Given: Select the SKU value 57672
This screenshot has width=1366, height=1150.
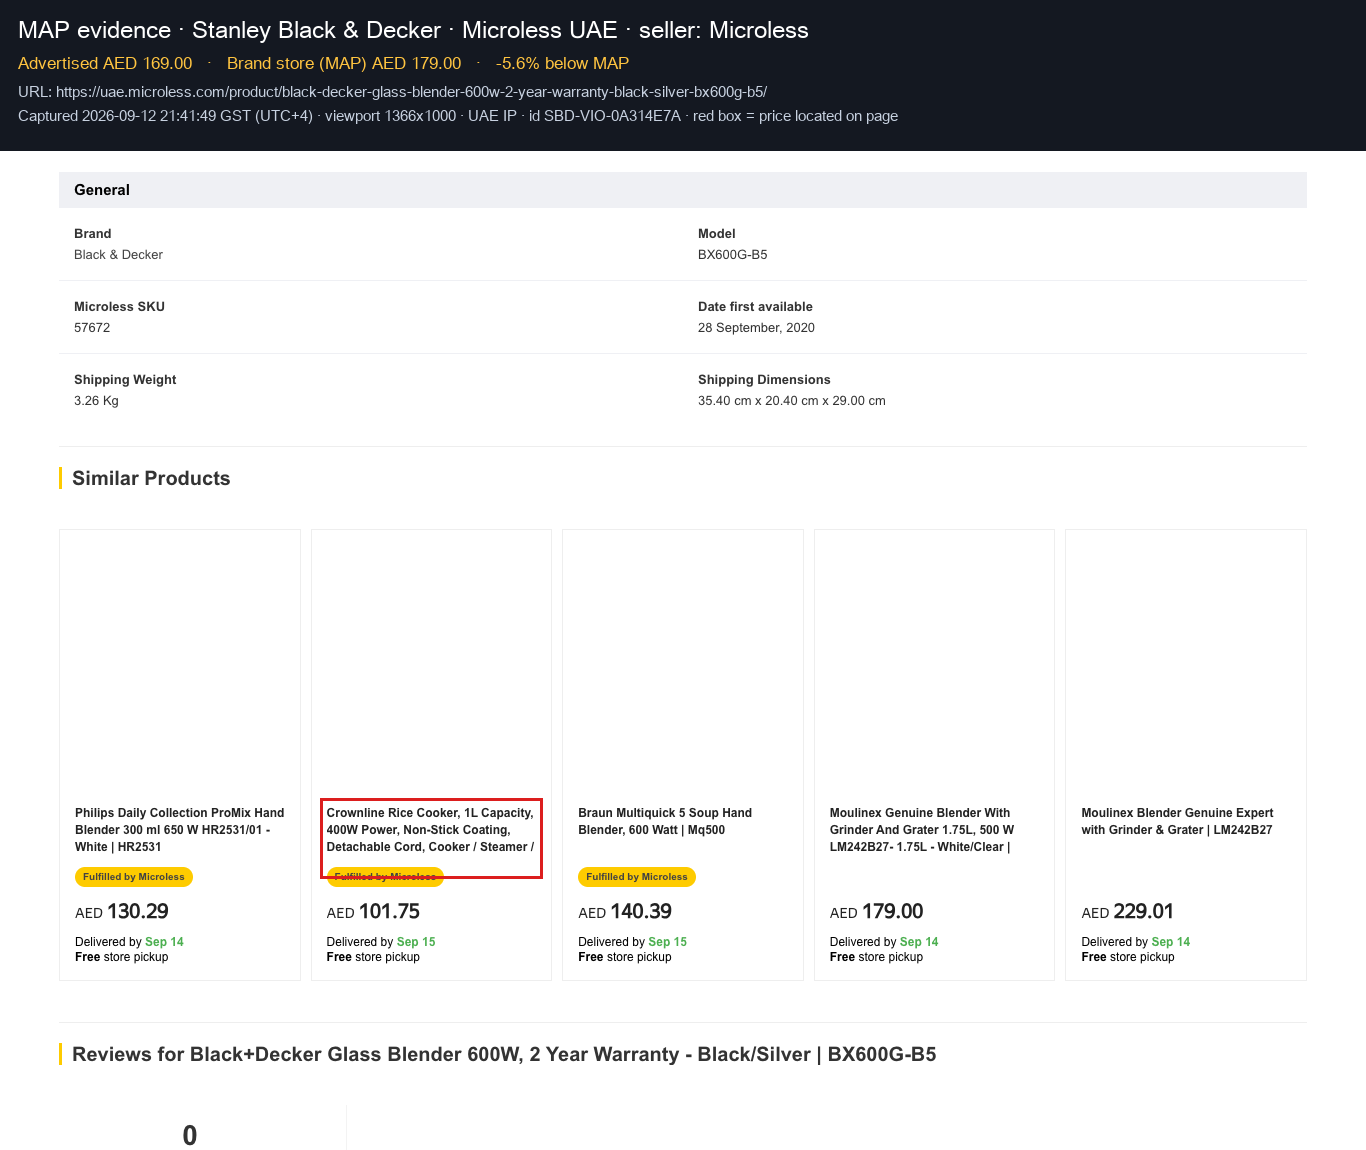Looking at the screenshot, I should 92,328.
